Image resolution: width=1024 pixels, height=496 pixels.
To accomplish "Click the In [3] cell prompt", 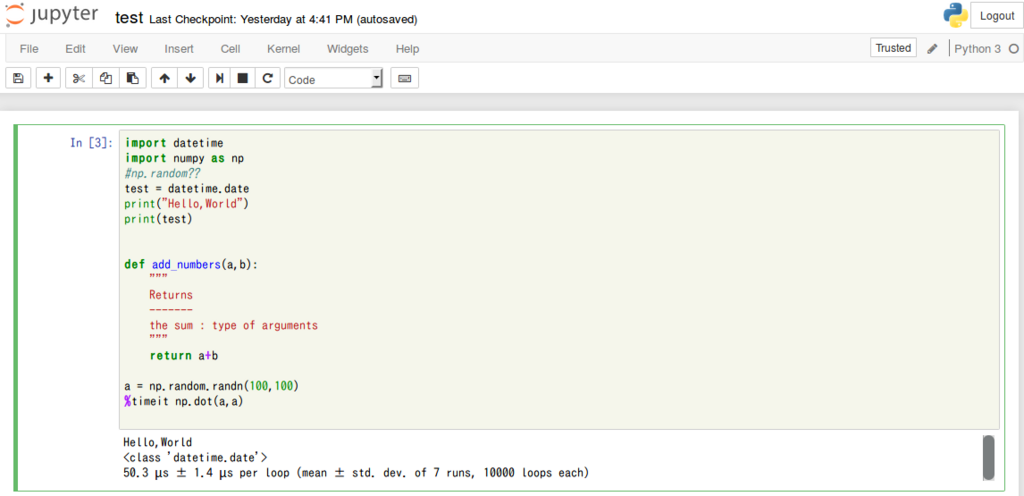I will point(91,142).
